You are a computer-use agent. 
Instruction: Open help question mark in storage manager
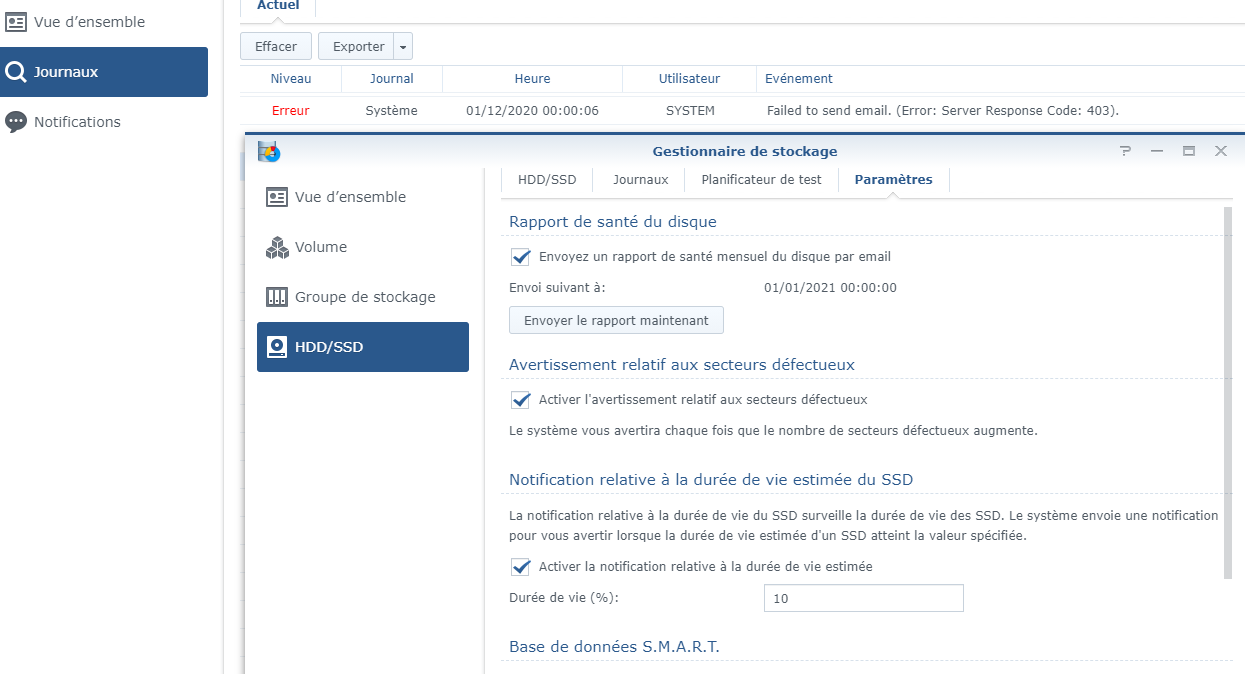[1125, 151]
